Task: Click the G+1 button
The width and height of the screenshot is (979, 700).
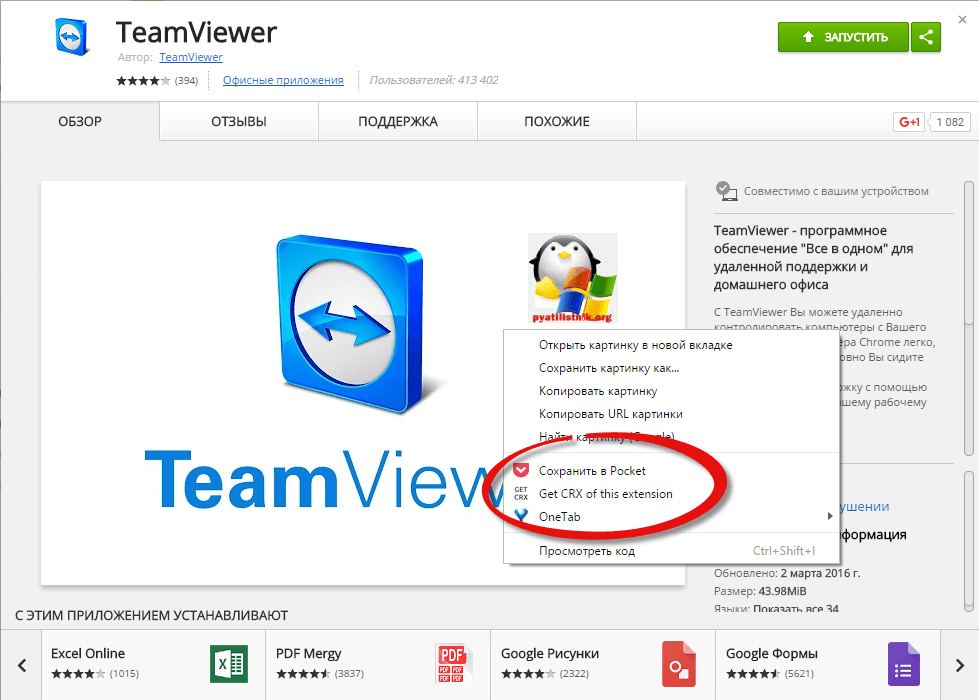Action: (x=908, y=122)
